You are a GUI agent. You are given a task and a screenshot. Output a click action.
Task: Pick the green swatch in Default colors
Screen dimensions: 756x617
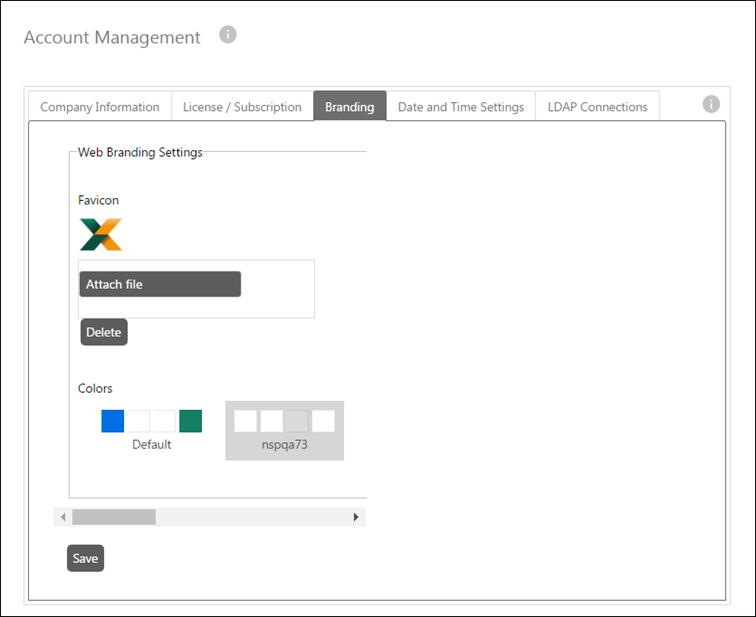tap(190, 421)
